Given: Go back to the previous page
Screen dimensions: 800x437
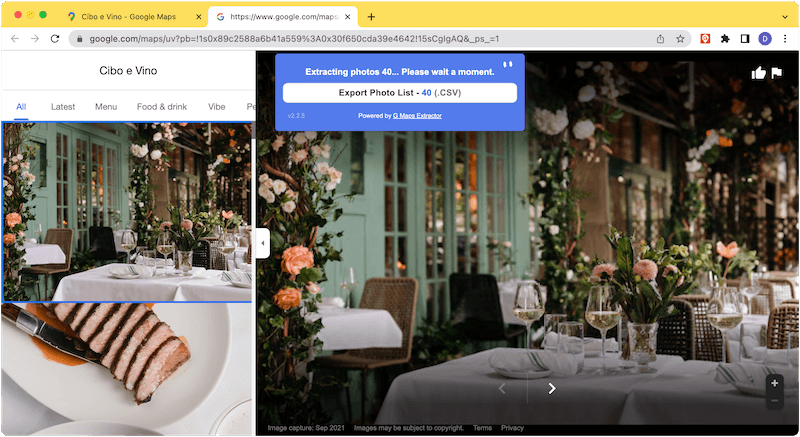Looking at the screenshot, I should [15, 39].
